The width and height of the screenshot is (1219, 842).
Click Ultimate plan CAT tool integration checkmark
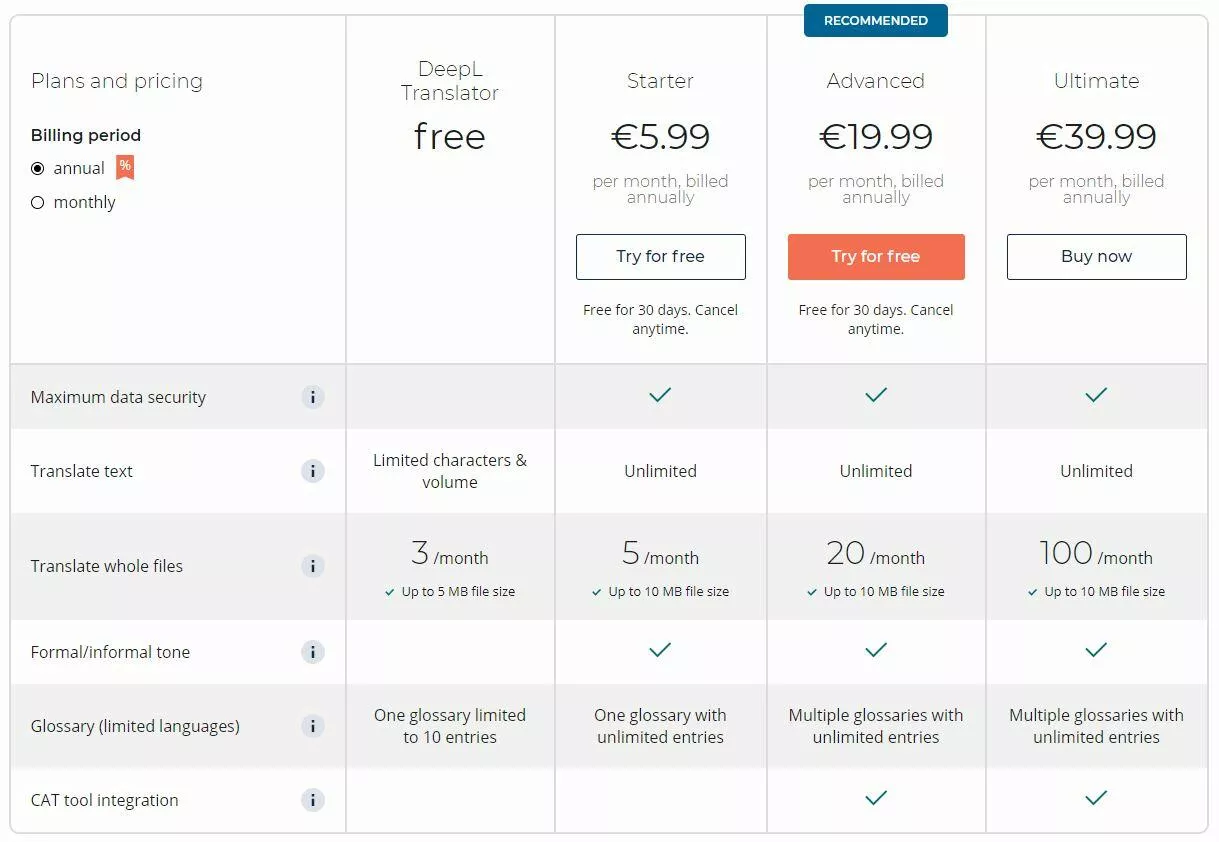tap(1096, 798)
